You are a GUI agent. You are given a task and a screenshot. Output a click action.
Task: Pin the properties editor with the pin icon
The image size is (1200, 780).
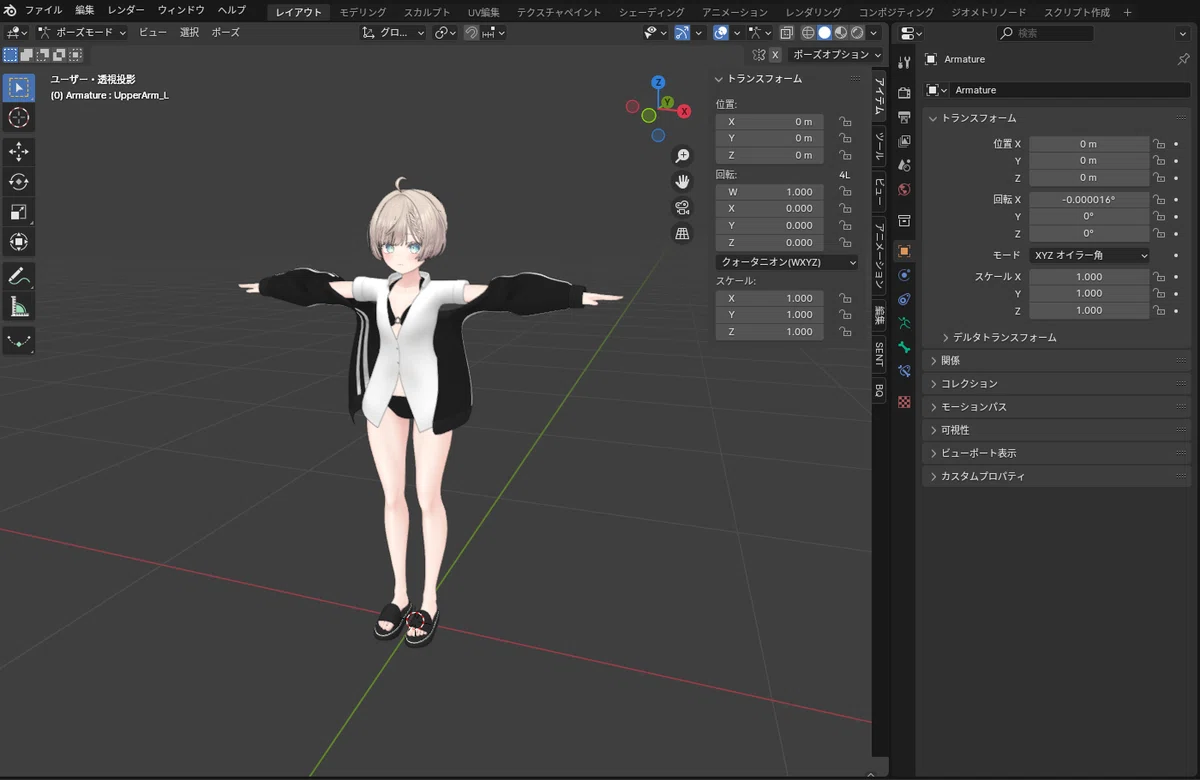click(x=1183, y=59)
